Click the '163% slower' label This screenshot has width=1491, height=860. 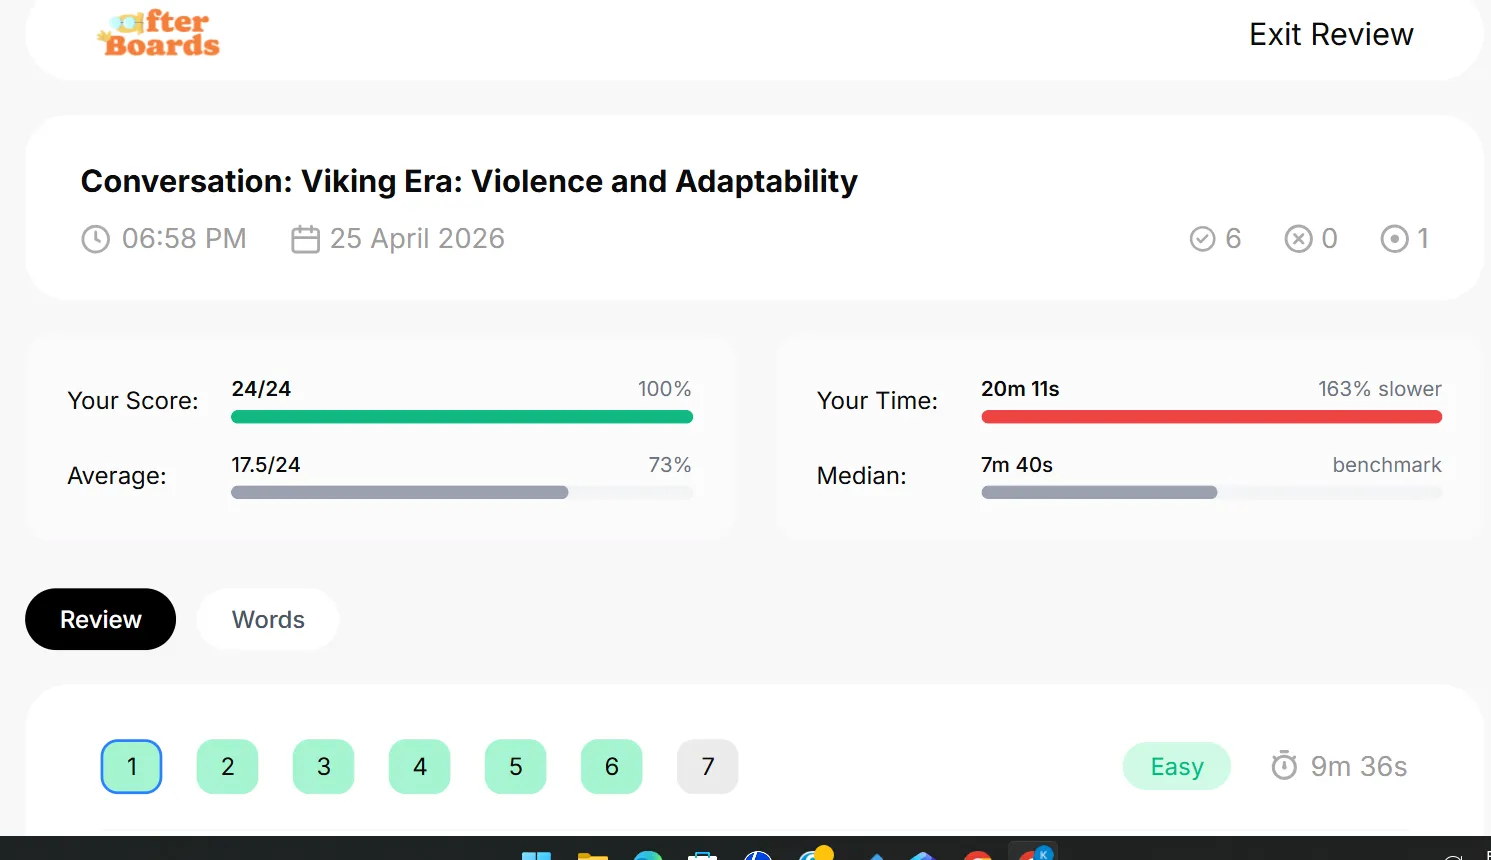tap(1380, 389)
